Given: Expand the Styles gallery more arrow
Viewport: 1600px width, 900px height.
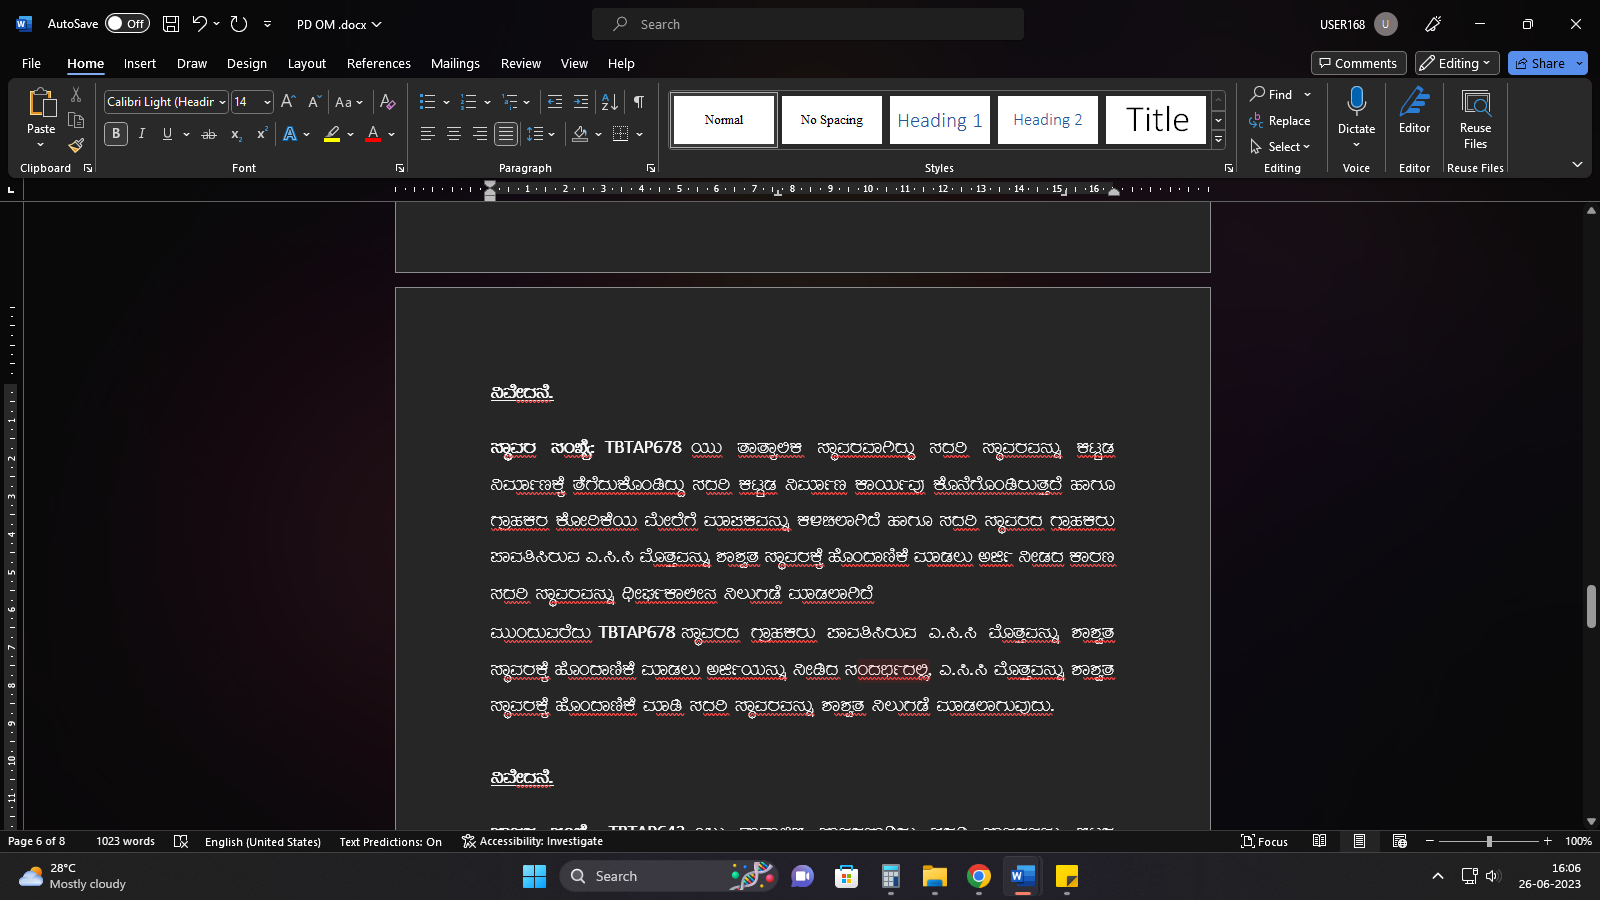Looking at the screenshot, I should click(1218, 141).
